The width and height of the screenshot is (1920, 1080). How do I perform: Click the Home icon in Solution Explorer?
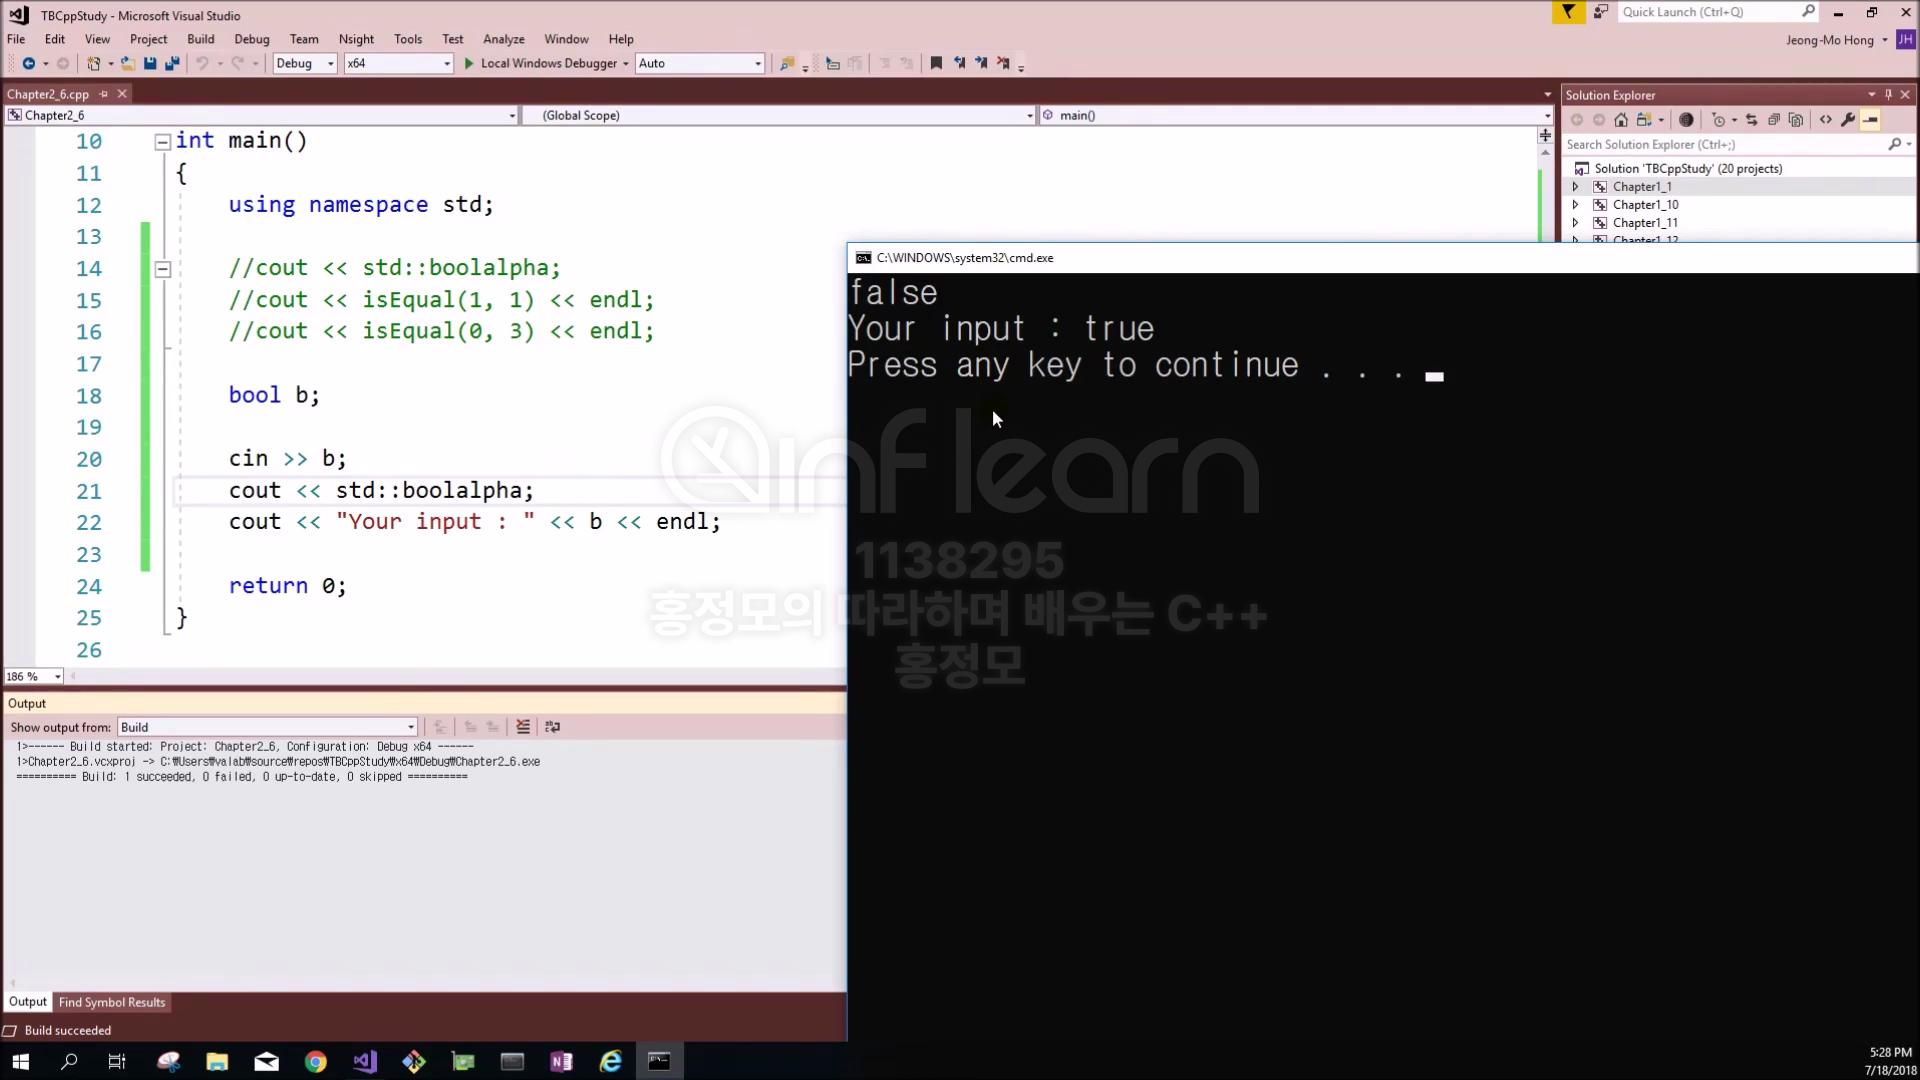coord(1621,120)
